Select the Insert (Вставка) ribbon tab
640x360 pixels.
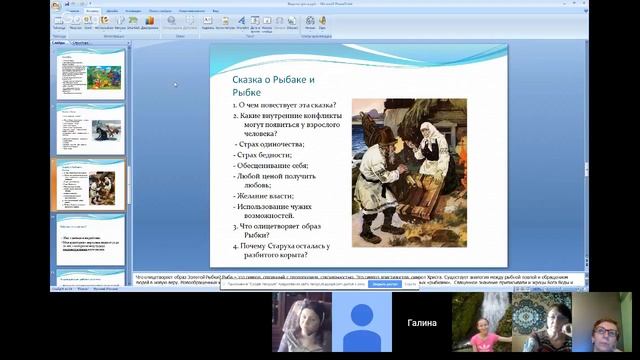tap(92, 11)
